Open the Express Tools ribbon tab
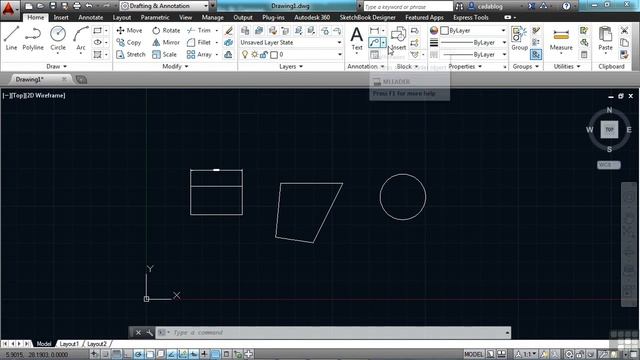640x360 pixels. [471, 18]
